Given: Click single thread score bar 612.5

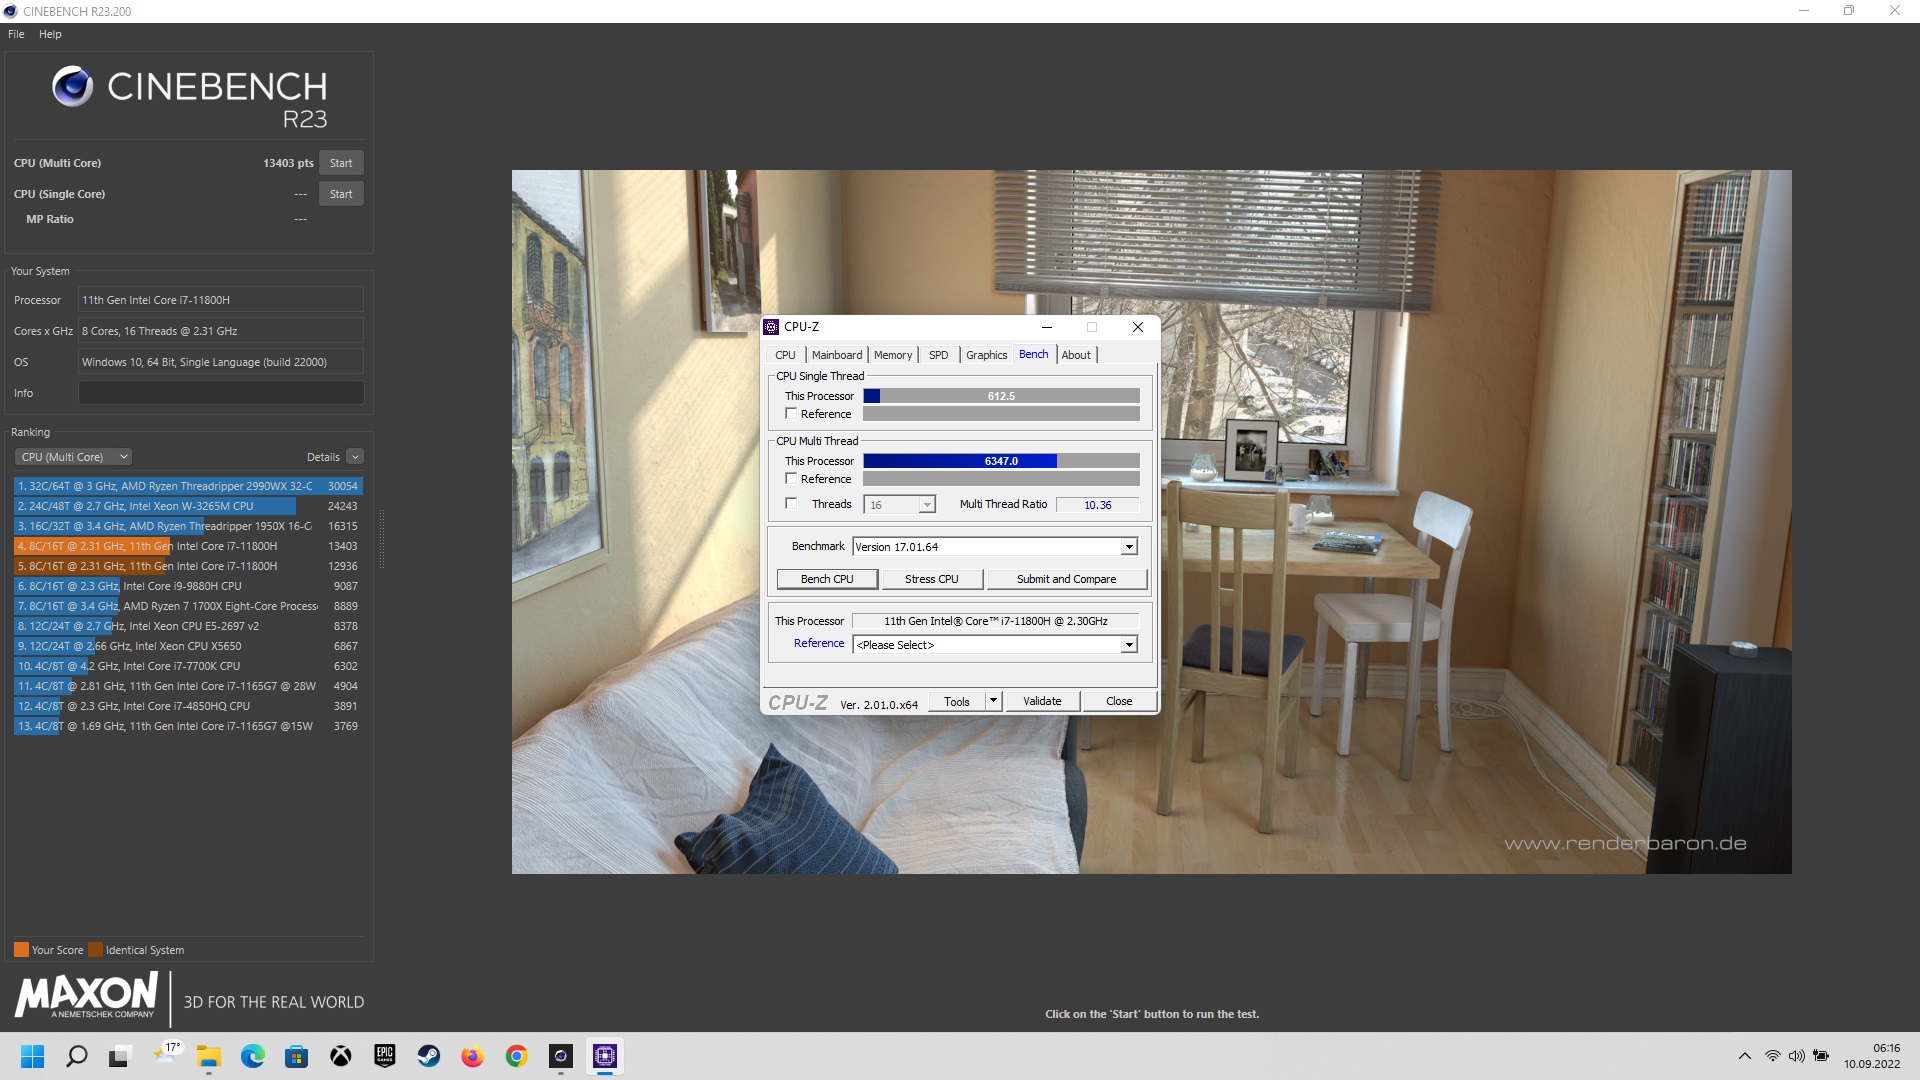Looking at the screenshot, I should 1001,396.
